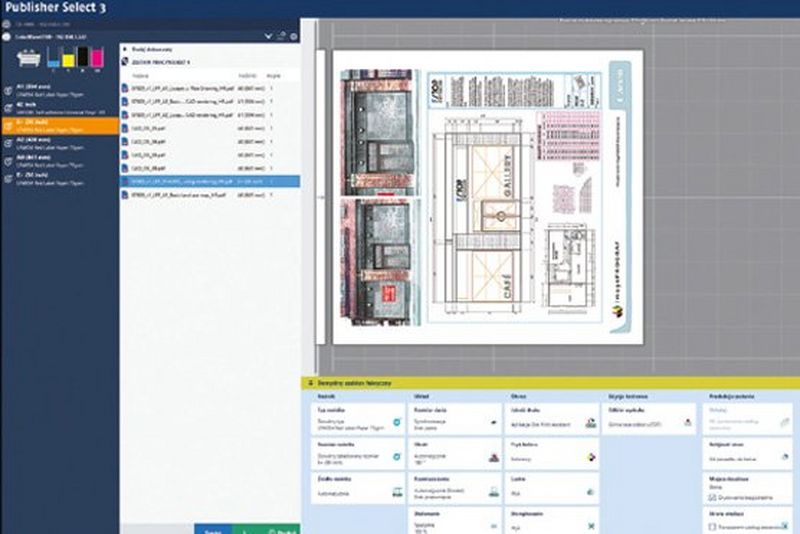The height and width of the screenshot is (534, 800).
Task: Select the Basic land use map PDF
Action: [210, 195]
